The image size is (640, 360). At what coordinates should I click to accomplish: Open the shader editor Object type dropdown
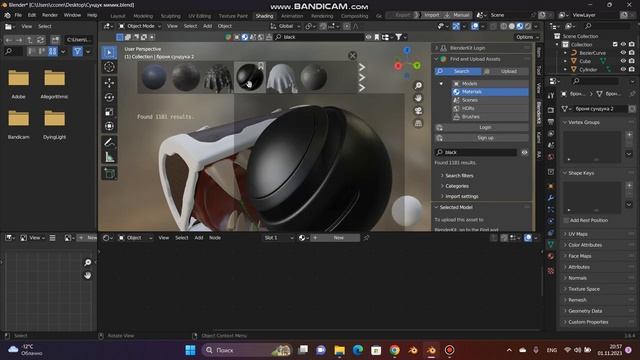click(x=135, y=238)
